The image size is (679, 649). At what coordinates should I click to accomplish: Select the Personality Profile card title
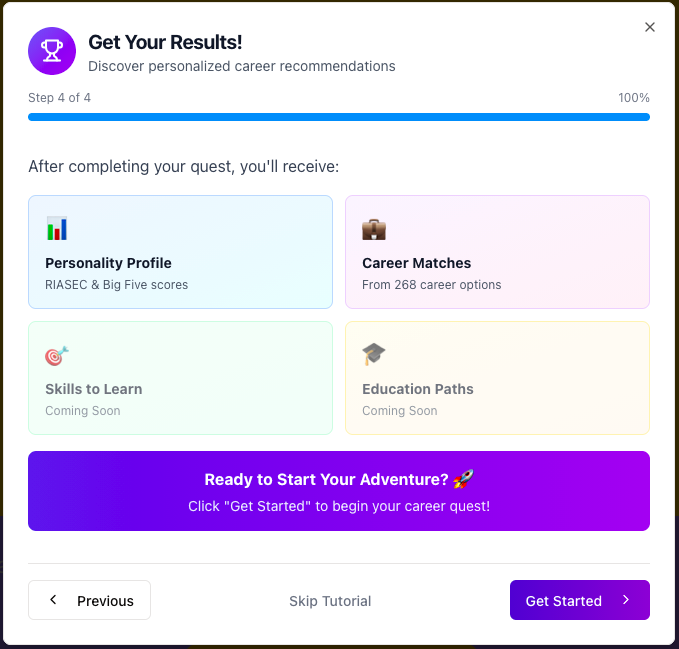click(x=108, y=263)
